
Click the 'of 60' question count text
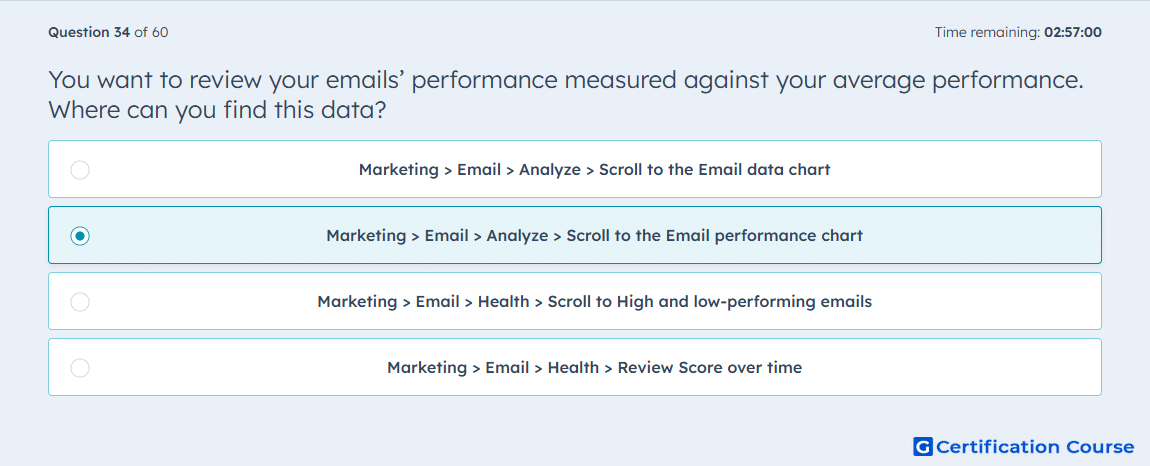pos(152,32)
